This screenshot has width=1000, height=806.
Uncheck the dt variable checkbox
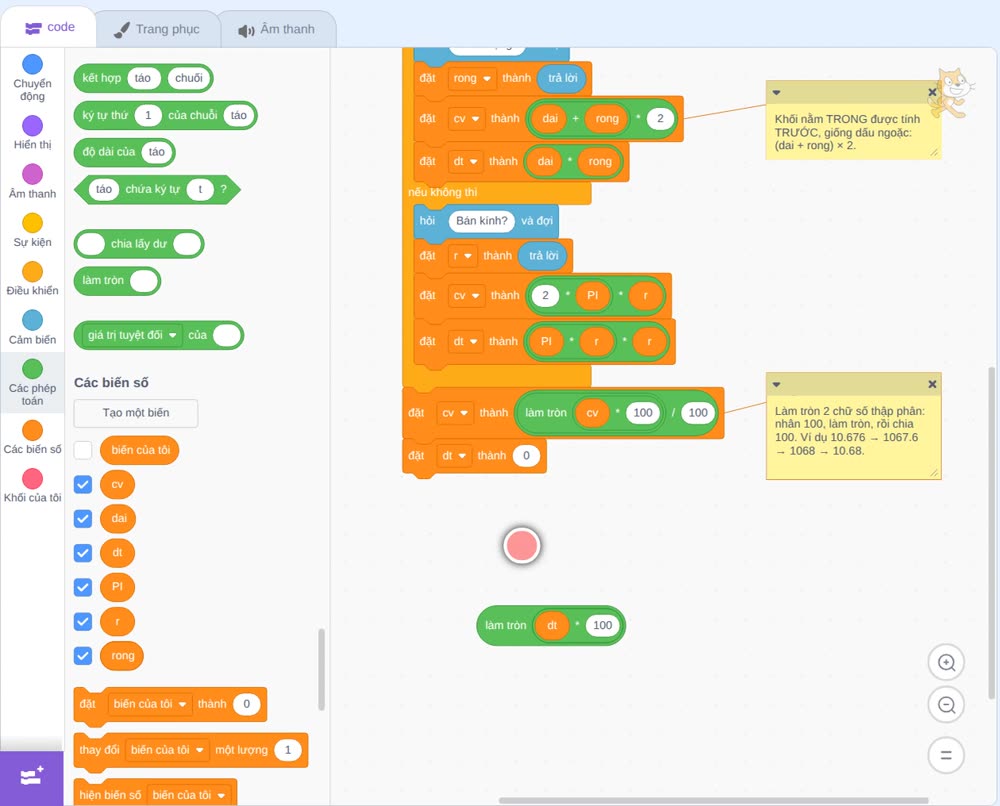click(83, 553)
